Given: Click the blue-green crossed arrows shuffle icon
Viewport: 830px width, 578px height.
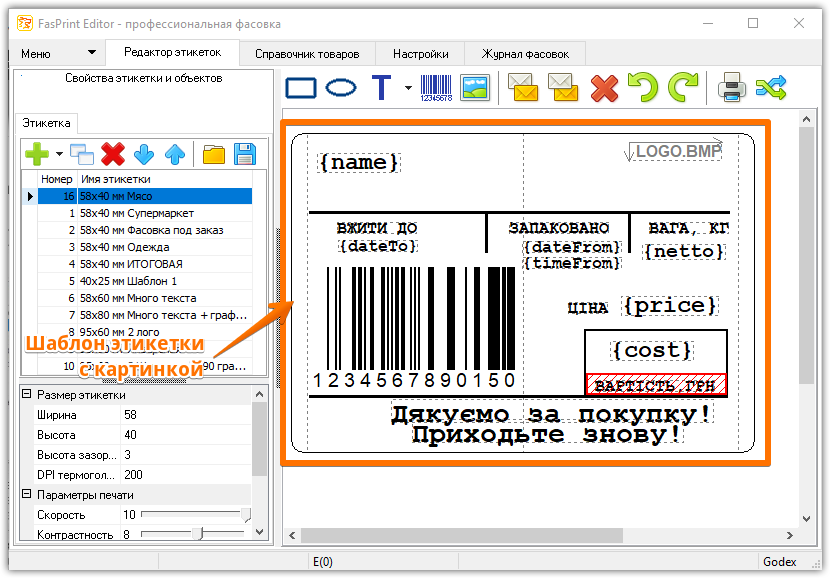Looking at the screenshot, I should point(771,88).
